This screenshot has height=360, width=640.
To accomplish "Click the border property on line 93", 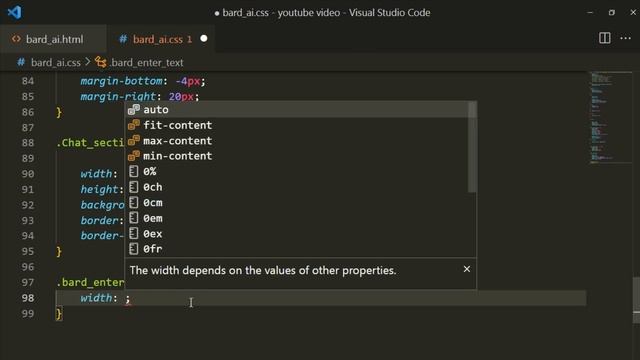I will pyautogui.click(x=99, y=220).
